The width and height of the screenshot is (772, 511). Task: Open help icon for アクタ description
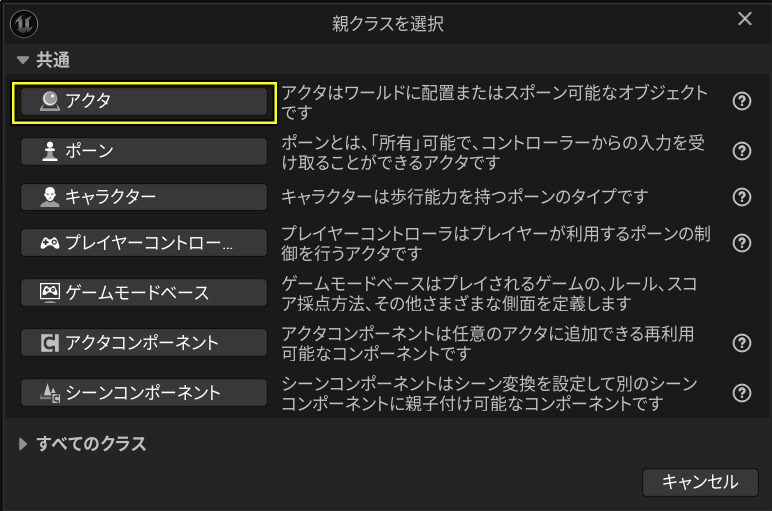pos(741,101)
